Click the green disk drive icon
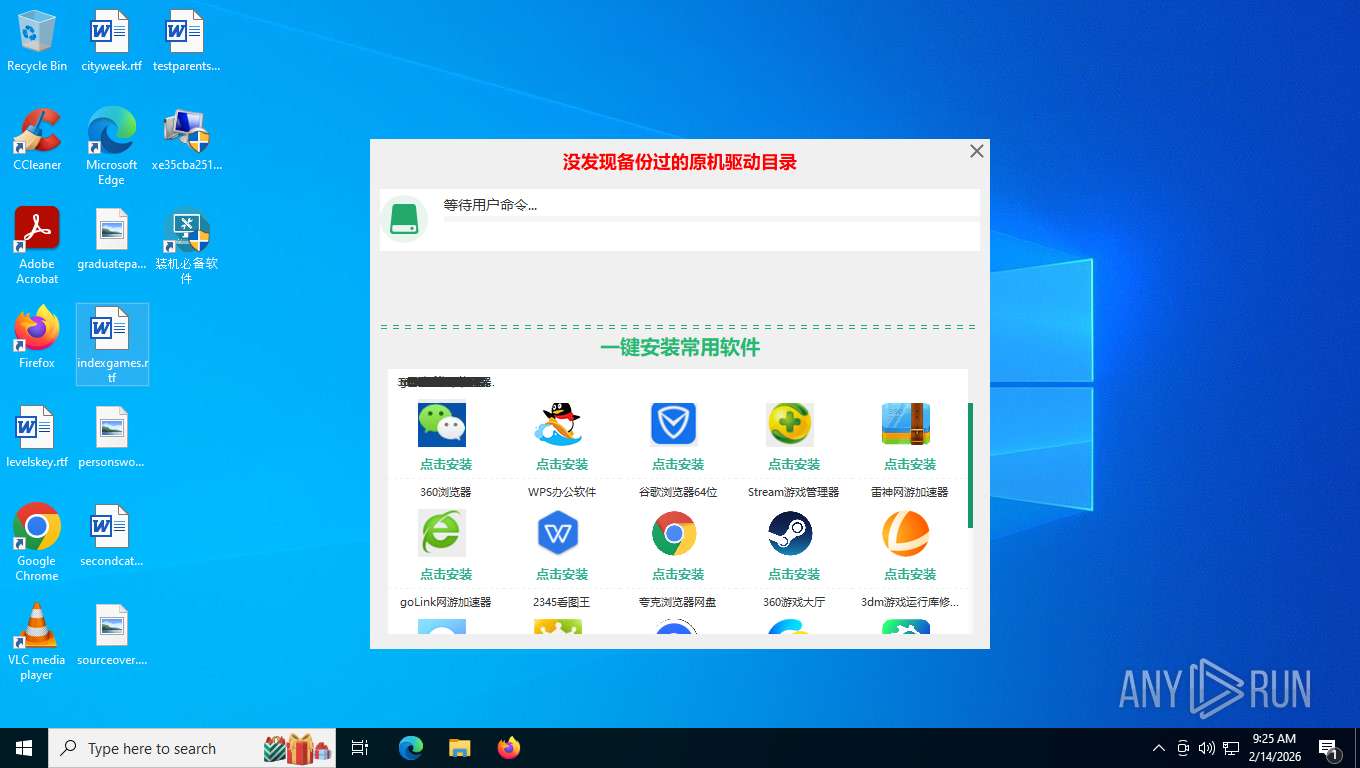Viewport: 1360px width, 768px height. pos(404,219)
